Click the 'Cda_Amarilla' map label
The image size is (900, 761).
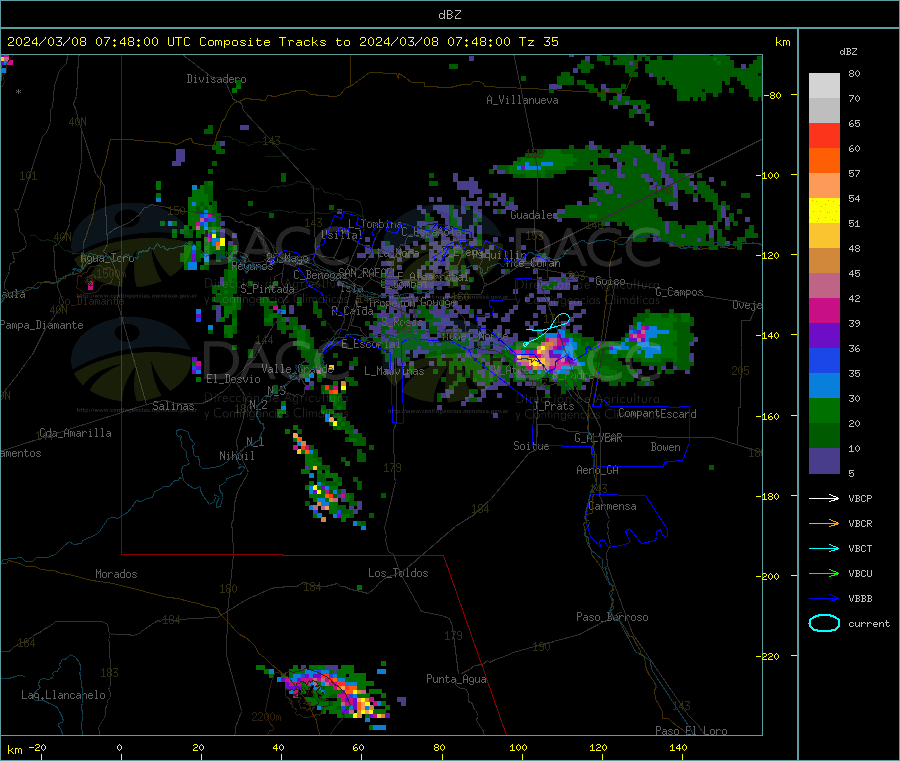[x=75, y=433]
